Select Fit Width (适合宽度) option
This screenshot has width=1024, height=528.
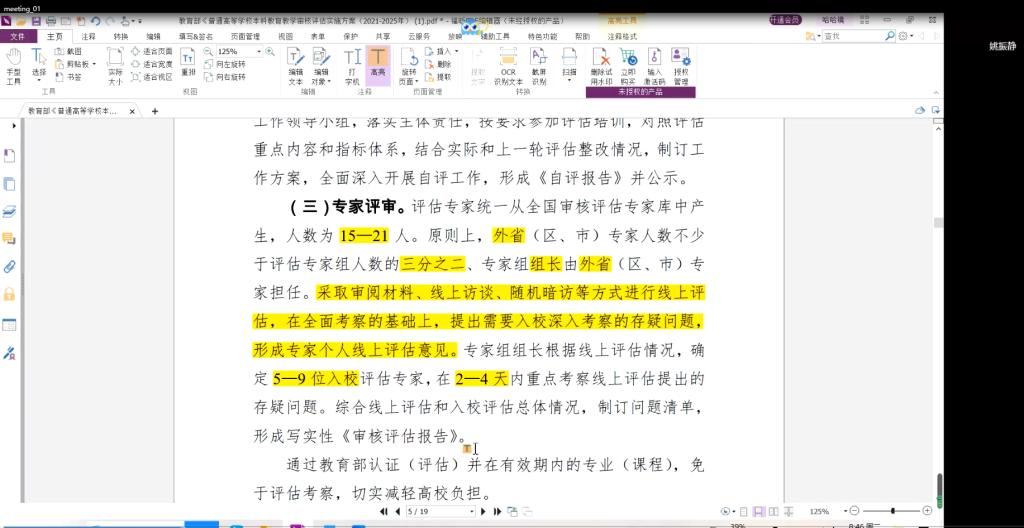tap(151, 64)
